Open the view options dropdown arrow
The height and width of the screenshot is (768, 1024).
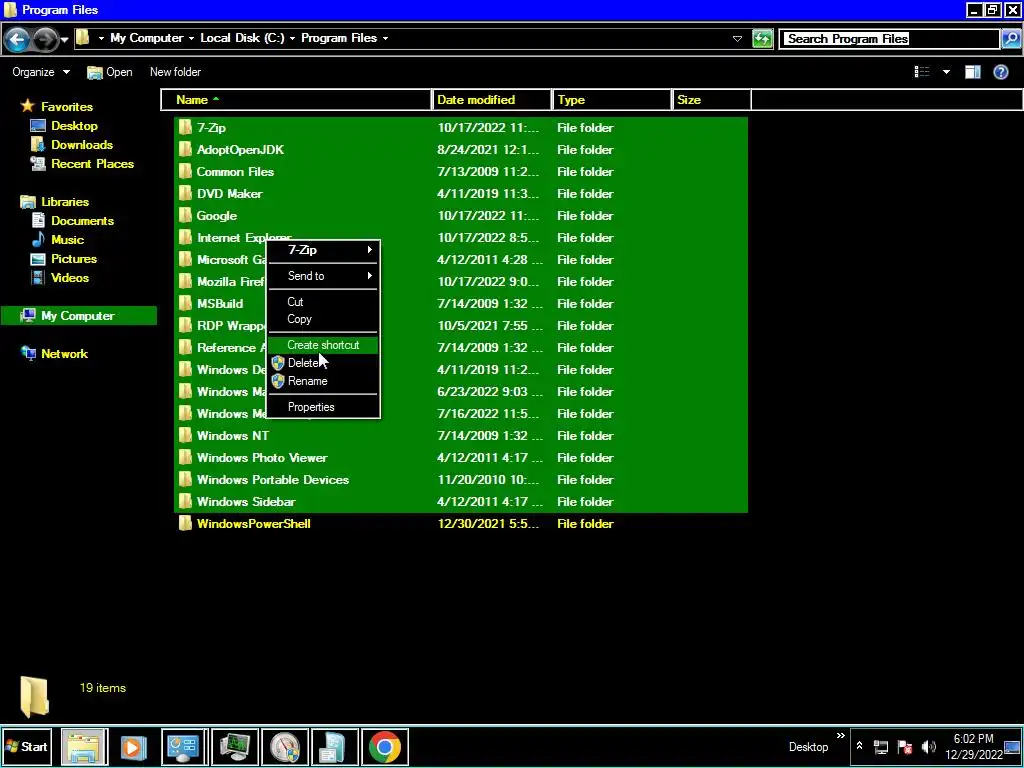(946, 72)
